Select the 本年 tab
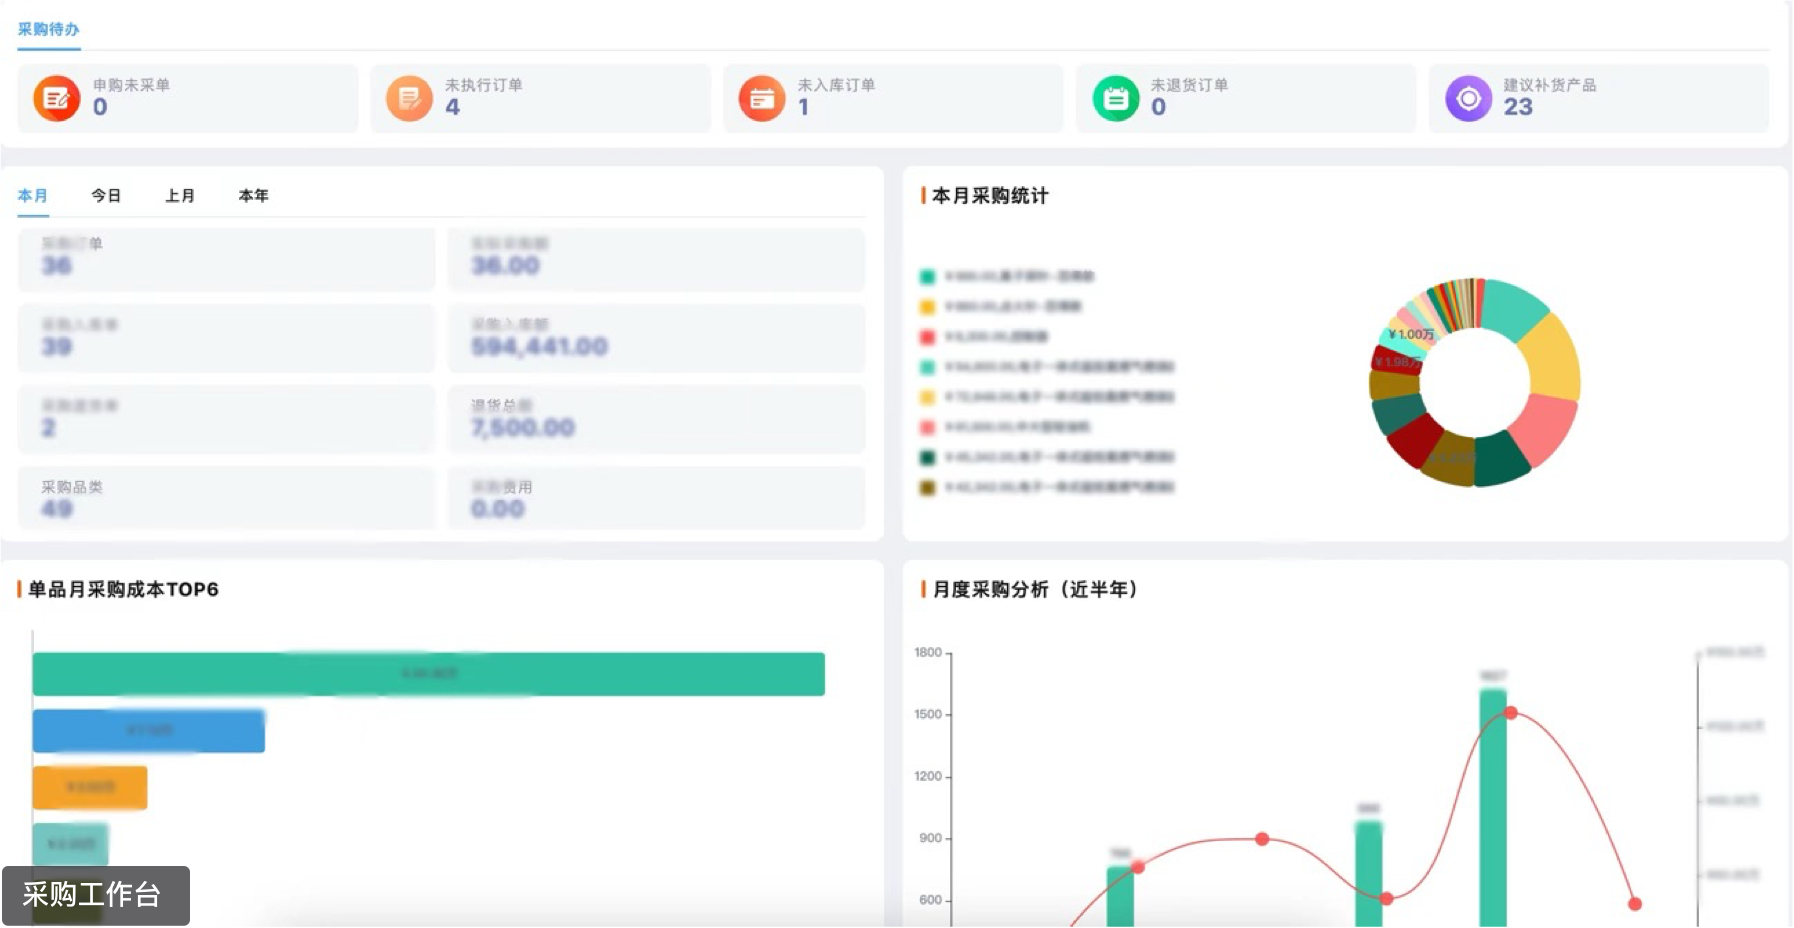The height and width of the screenshot is (928, 1794). pyautogui.click(x=254, y=196)
